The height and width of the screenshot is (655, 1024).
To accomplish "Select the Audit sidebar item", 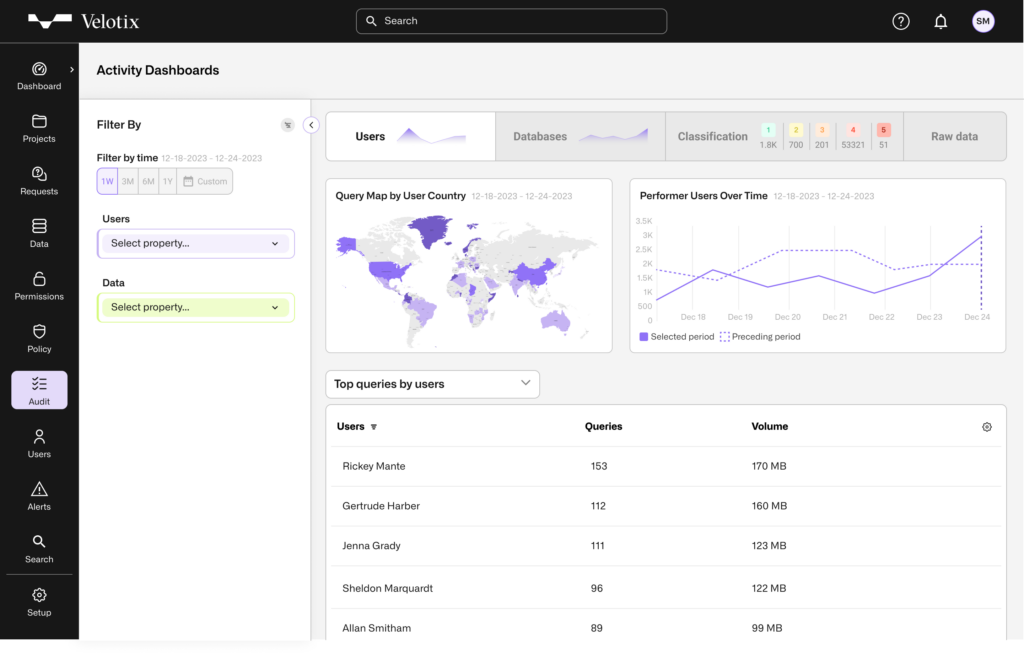I will (39, 390).
